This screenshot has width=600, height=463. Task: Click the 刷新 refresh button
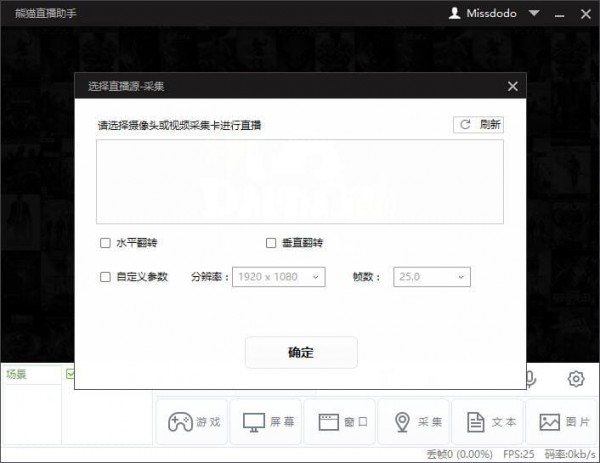(479, 125)
